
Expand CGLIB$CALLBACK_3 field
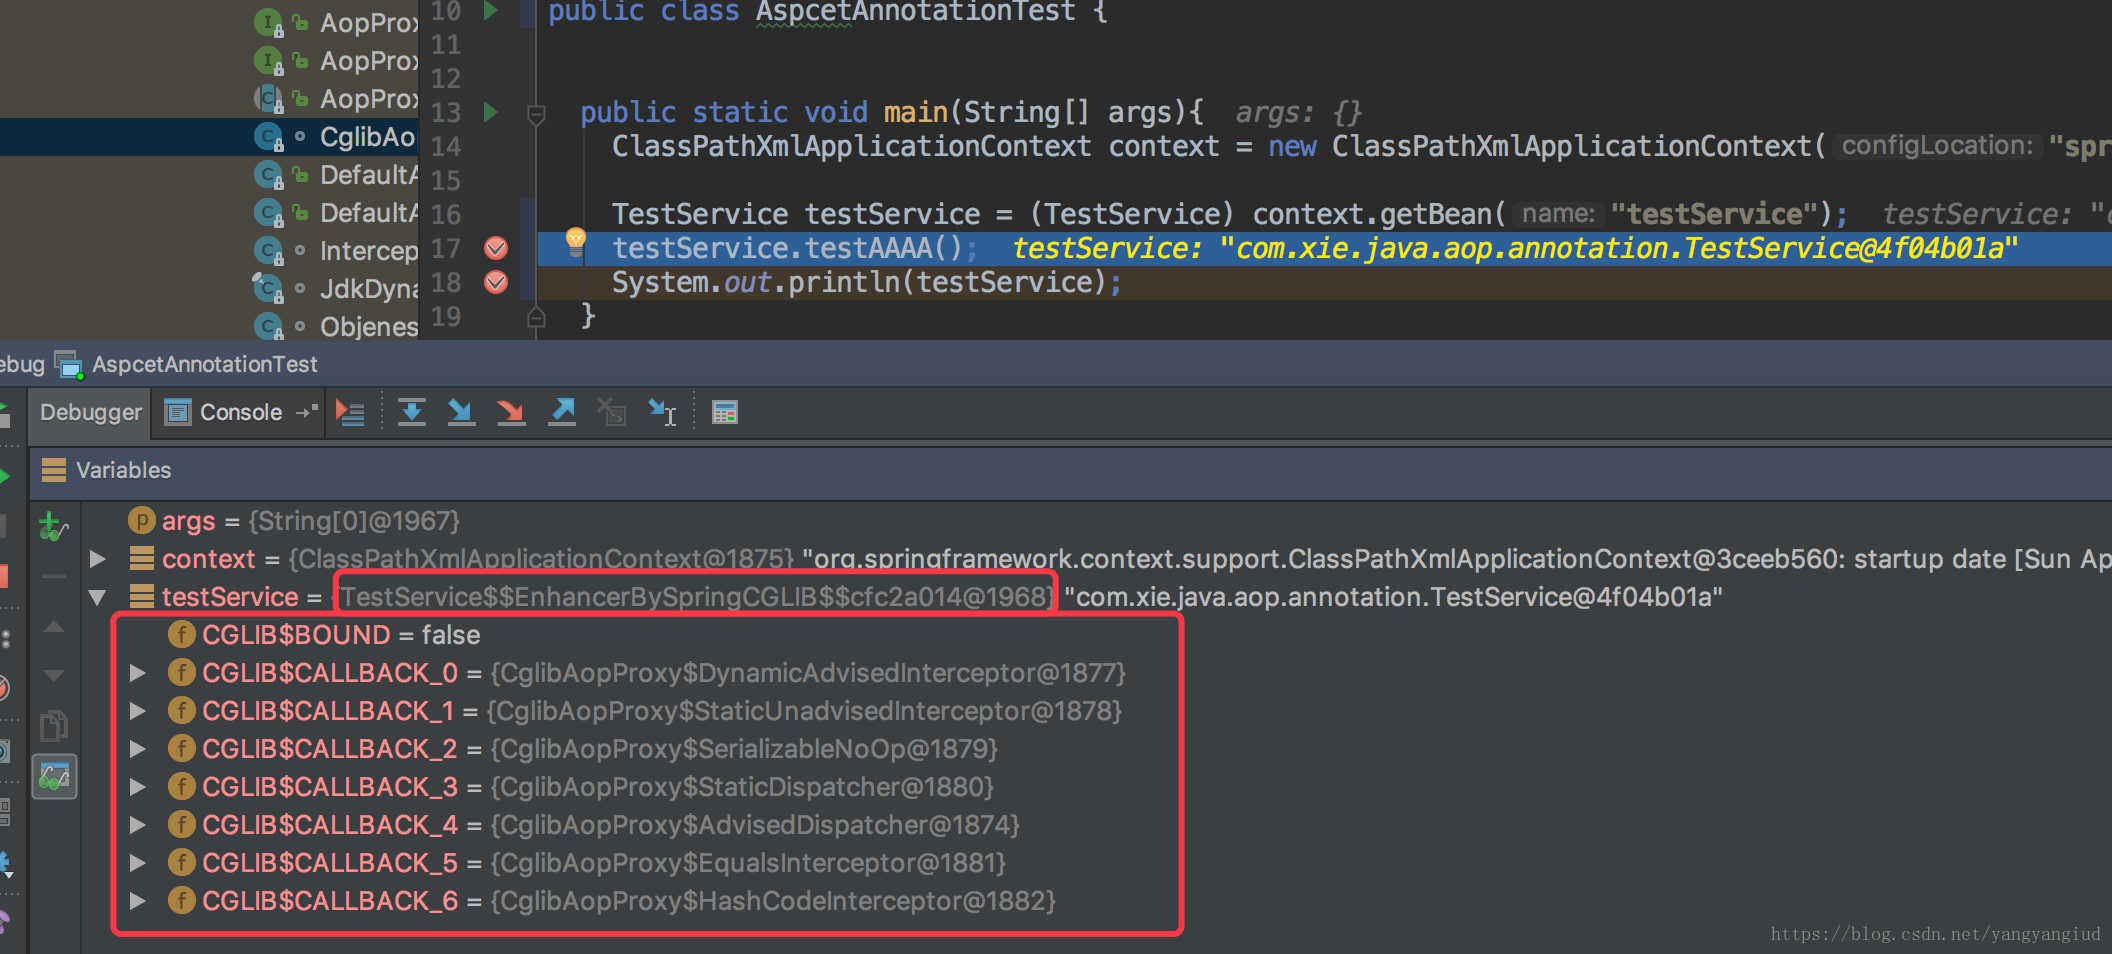pyautogui.click(x=138, y=787)
